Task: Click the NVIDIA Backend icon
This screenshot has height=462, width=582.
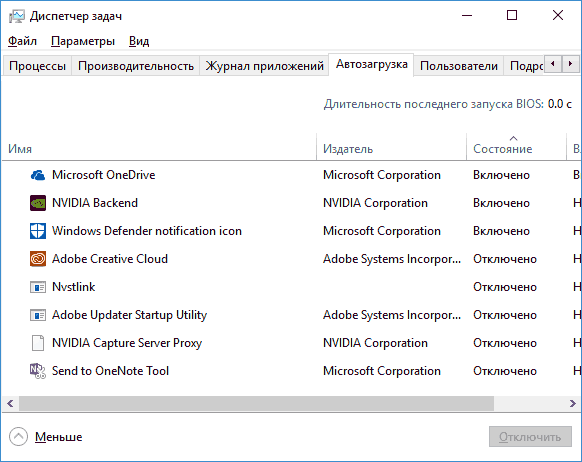Action: [x=38, y=203]
